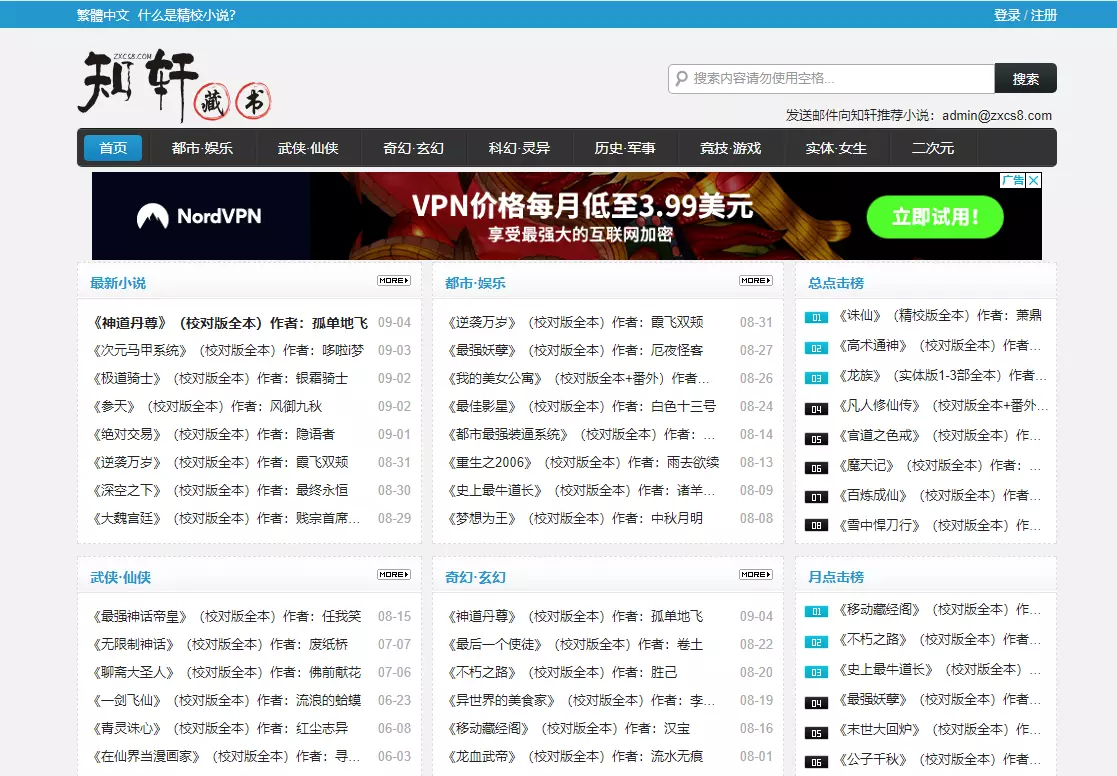Open 《在仙界当漫画家》 novel link
Image resolution: width=1117 pixels, height=776 pixels.
pyautogui.click(x=225, y=756)
